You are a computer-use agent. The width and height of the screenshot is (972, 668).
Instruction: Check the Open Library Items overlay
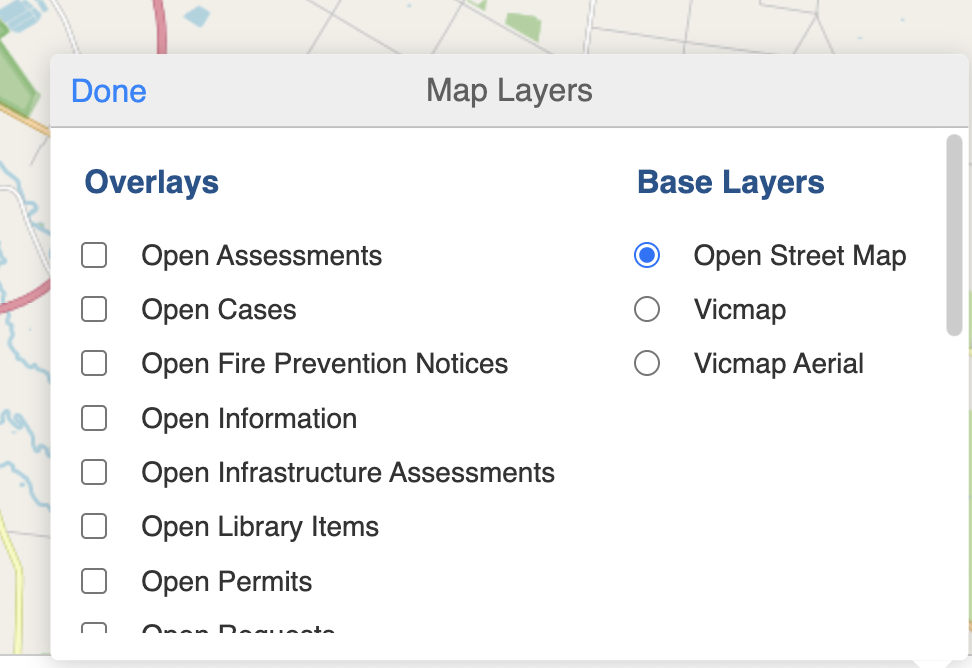pos(93,526)
